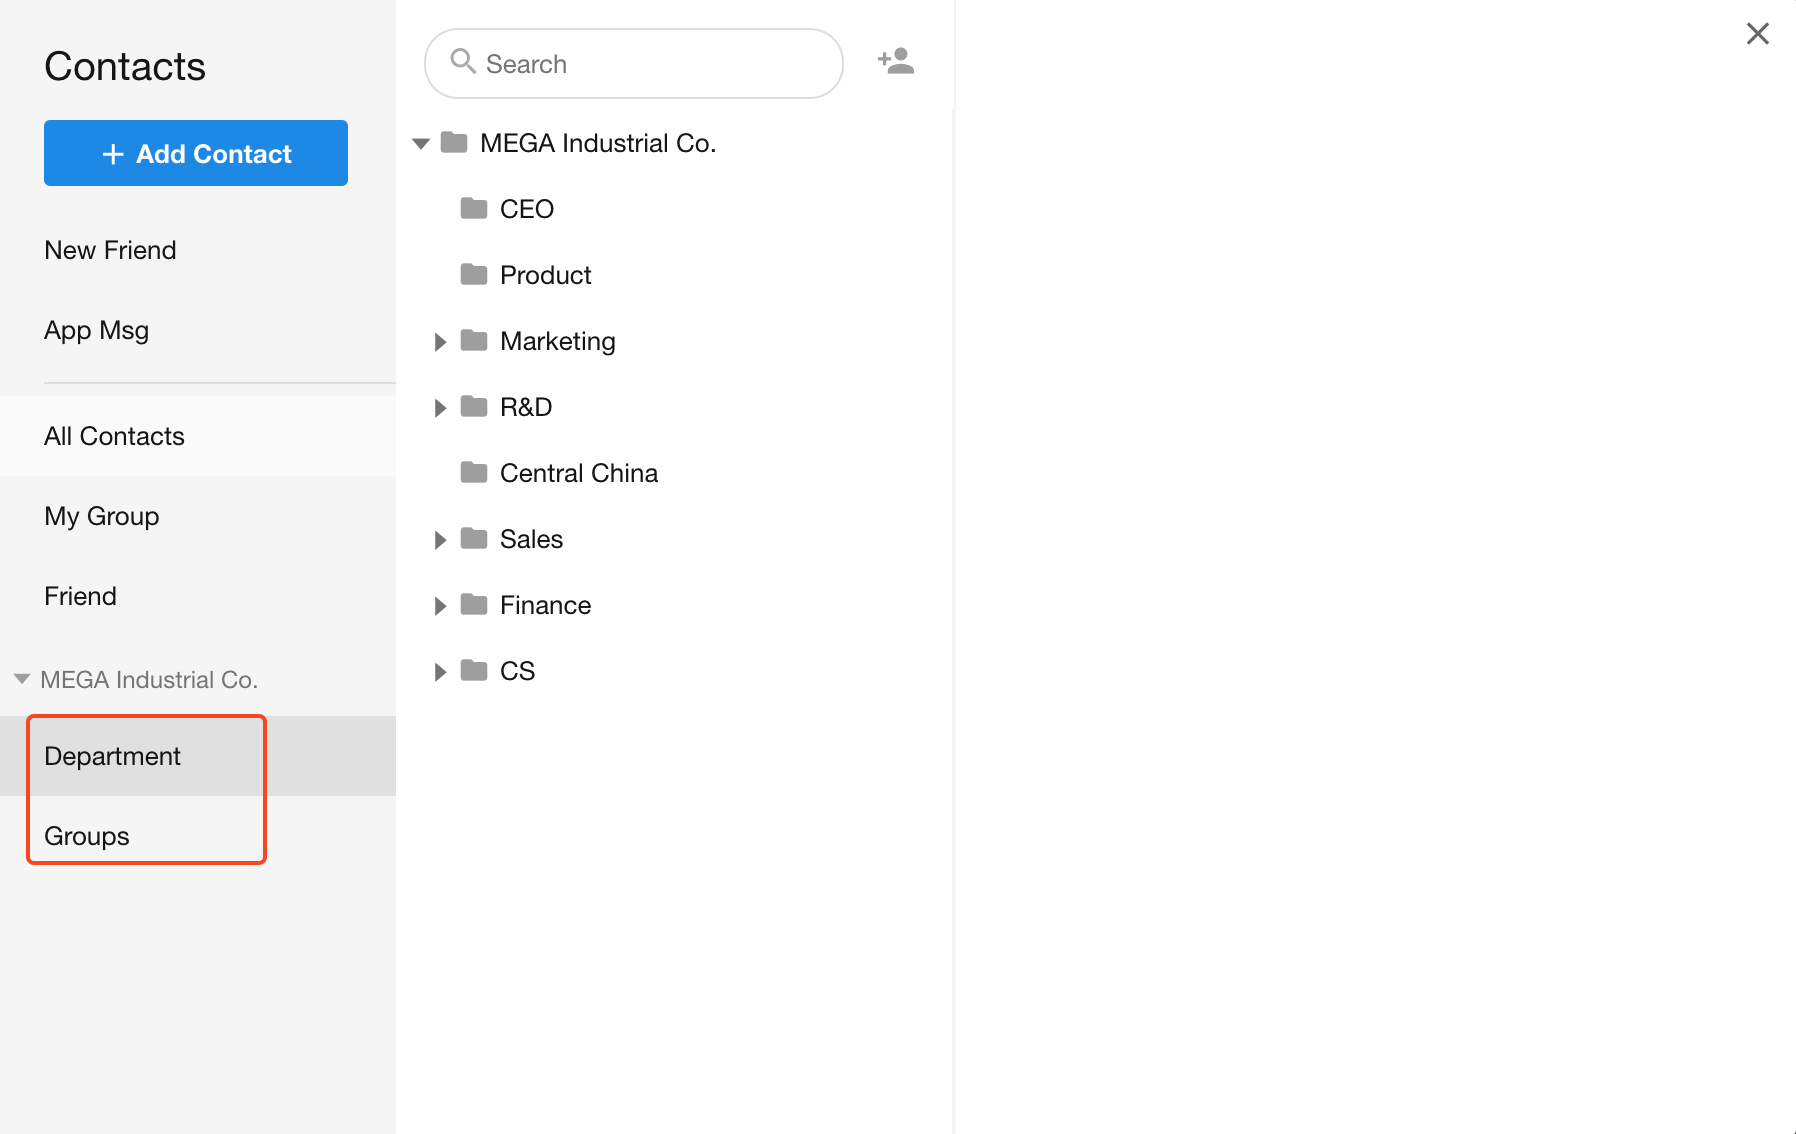Expand the Finance department arrow
This screenshot has height=1134, width=1796.
[440, 606]
